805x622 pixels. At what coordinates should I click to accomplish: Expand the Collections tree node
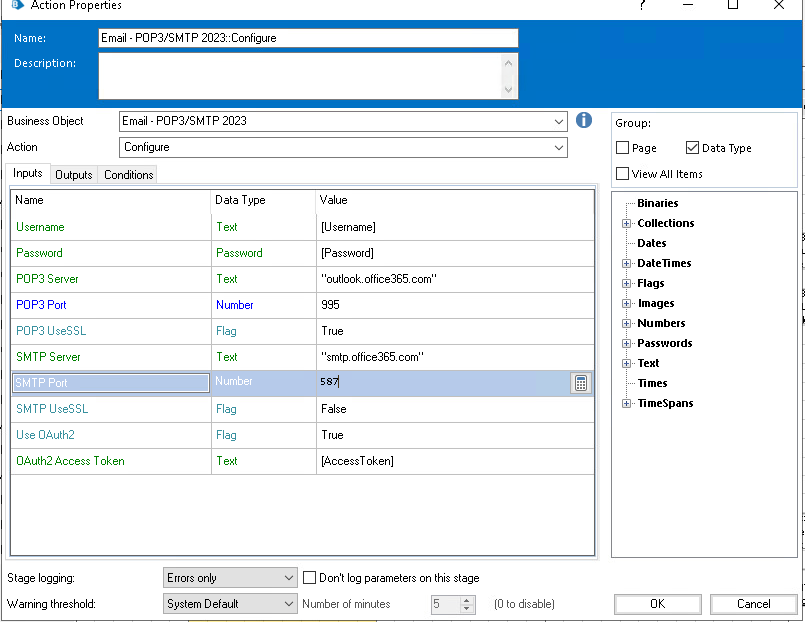[626, 224]
